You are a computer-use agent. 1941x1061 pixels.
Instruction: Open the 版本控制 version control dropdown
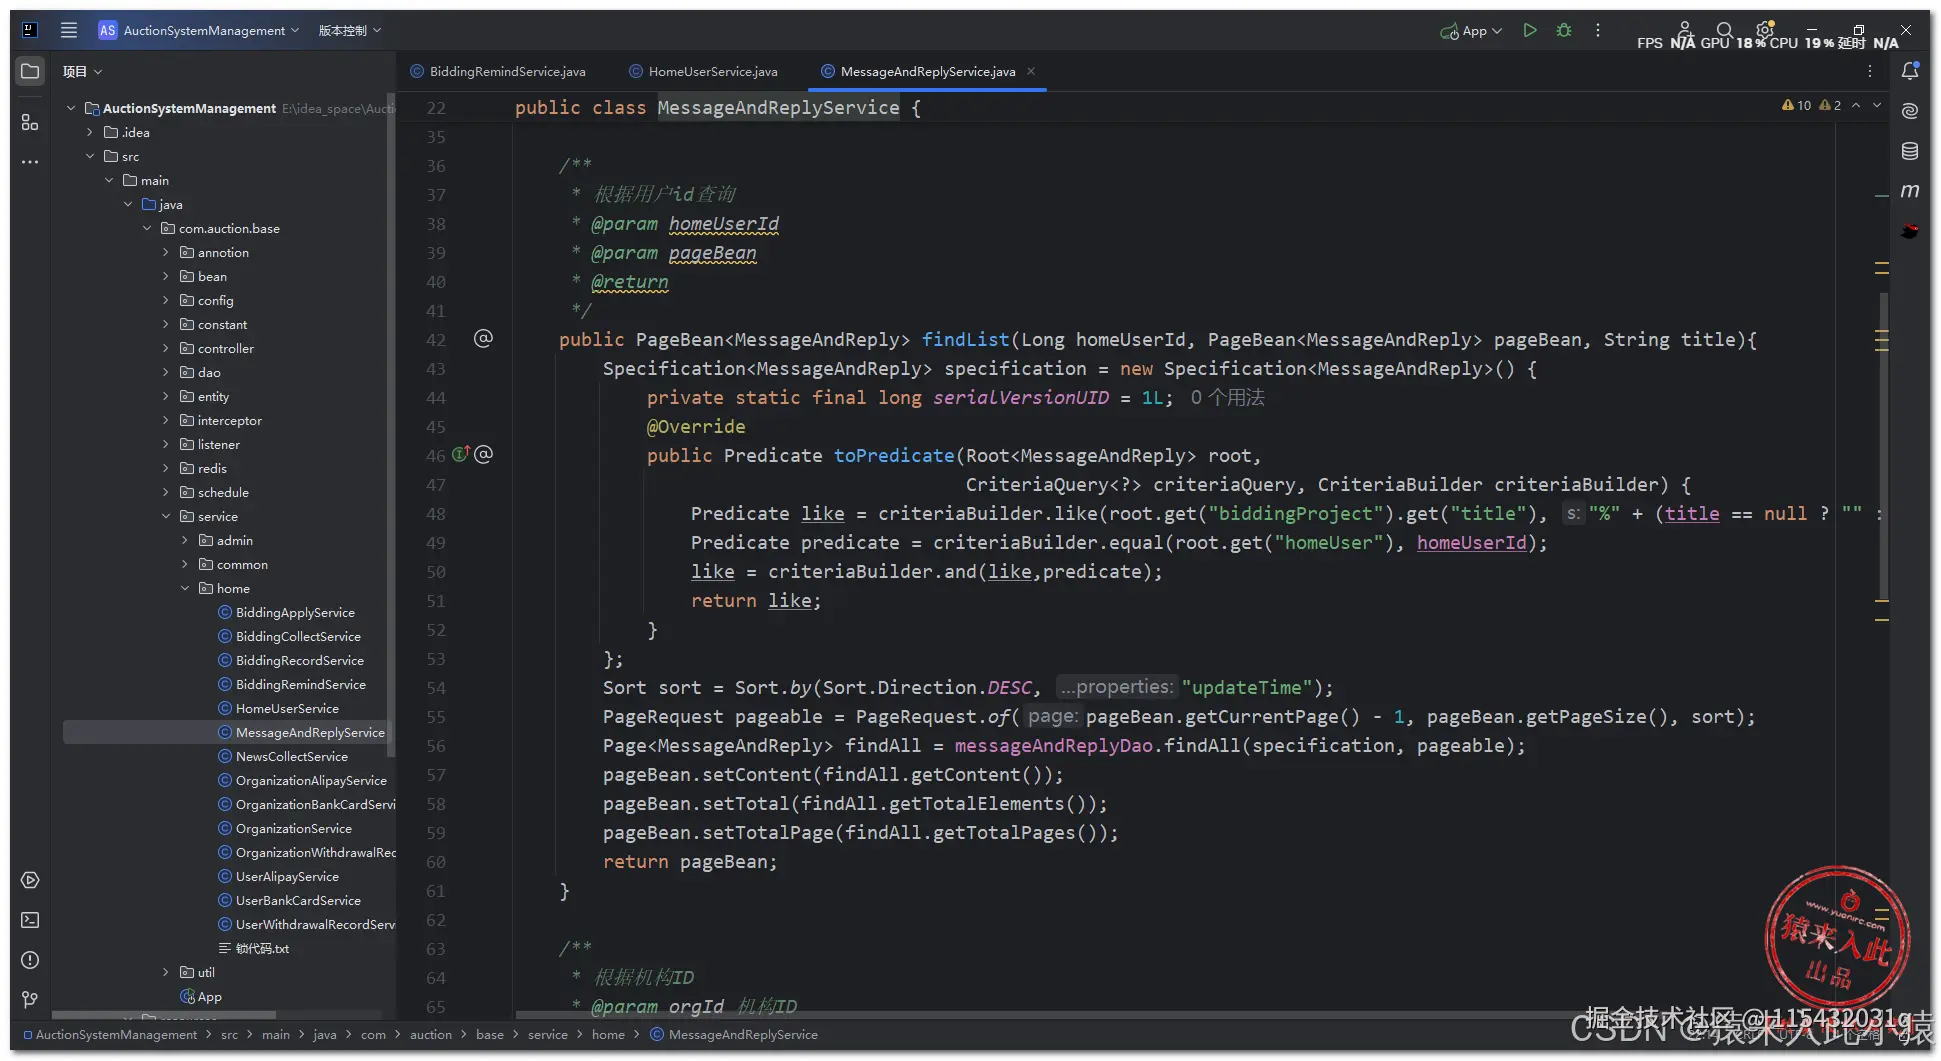point(350,30)
